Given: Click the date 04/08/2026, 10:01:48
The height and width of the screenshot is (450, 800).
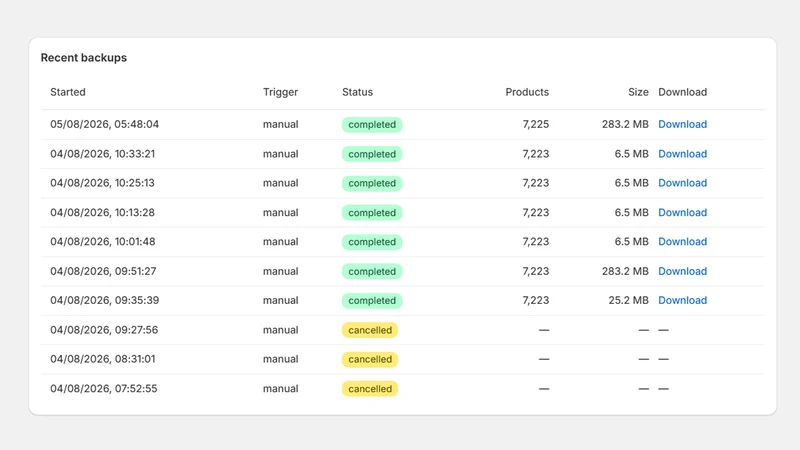Looking at the screenshot, I should point(103,242).
